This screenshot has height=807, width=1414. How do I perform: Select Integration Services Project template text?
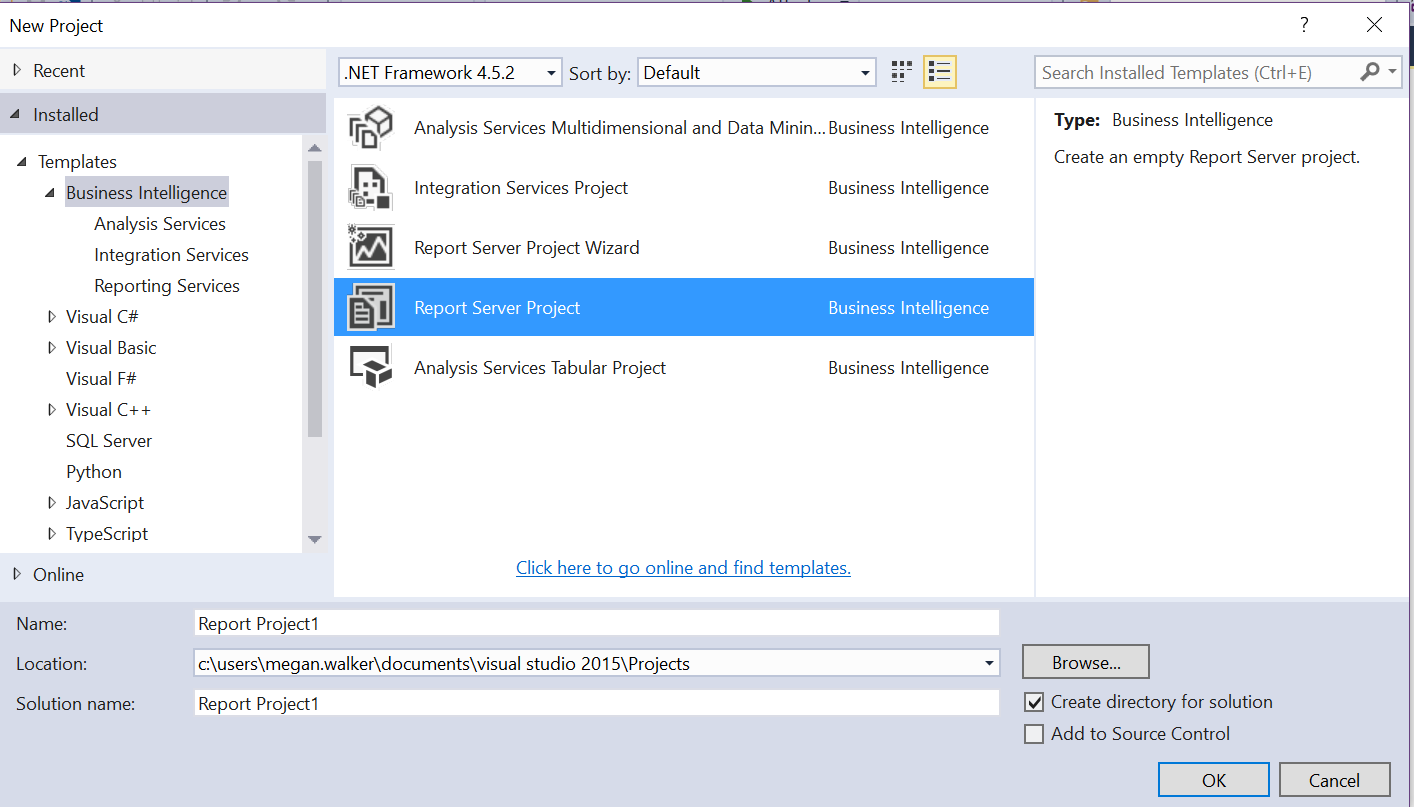click(x=521, y=188)
